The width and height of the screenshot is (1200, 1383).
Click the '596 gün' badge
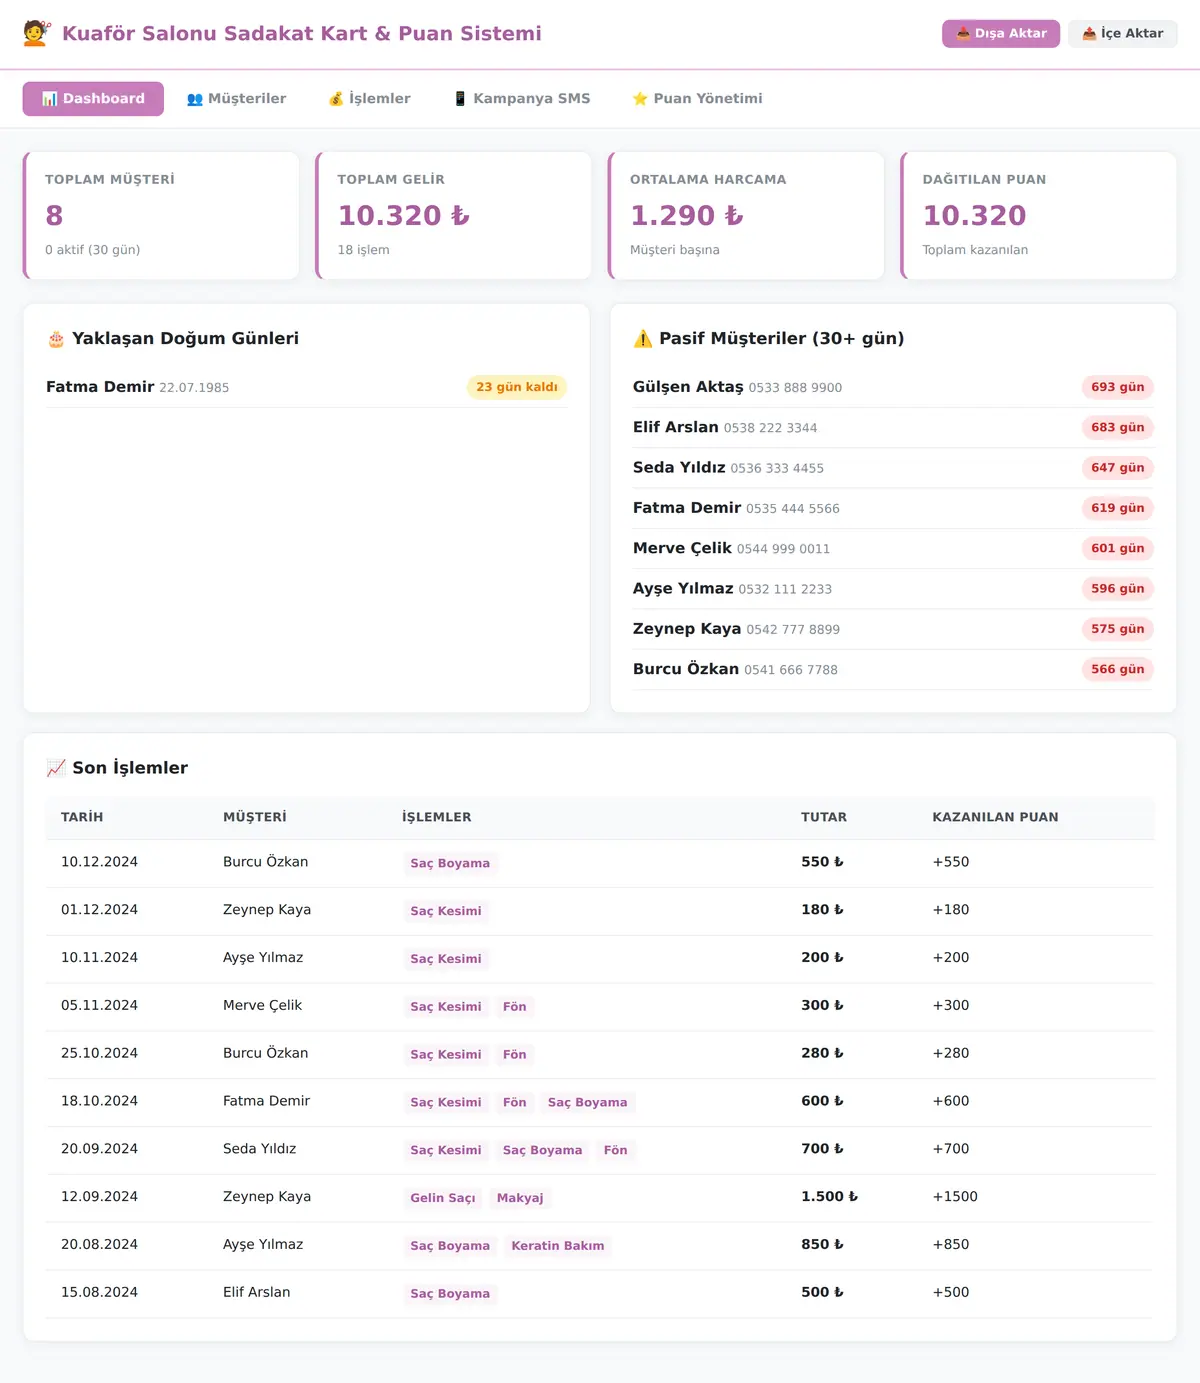pos(1118,589)
